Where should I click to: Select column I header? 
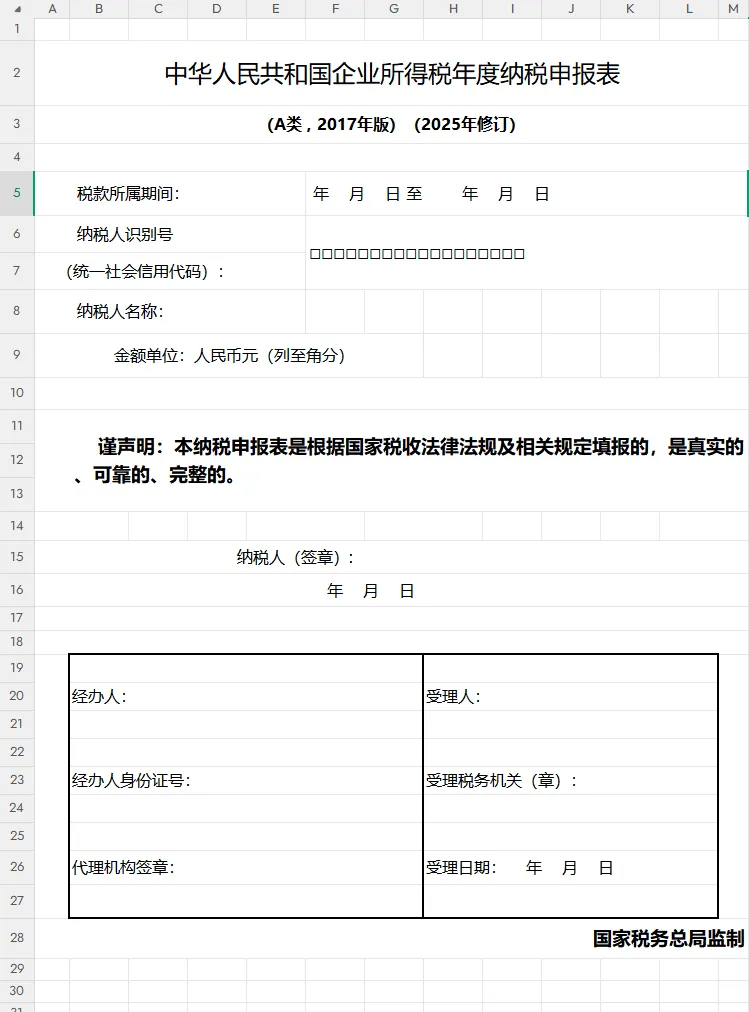pyautogui.click(x=512, y=9)
